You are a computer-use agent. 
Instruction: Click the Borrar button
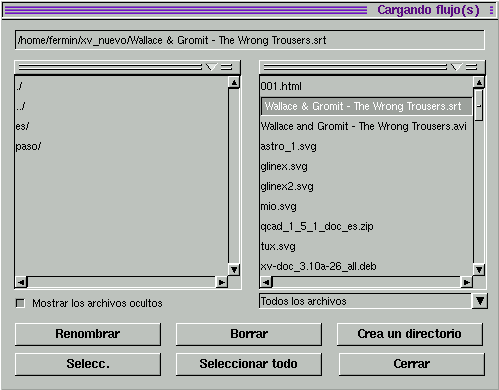point(249,334)
